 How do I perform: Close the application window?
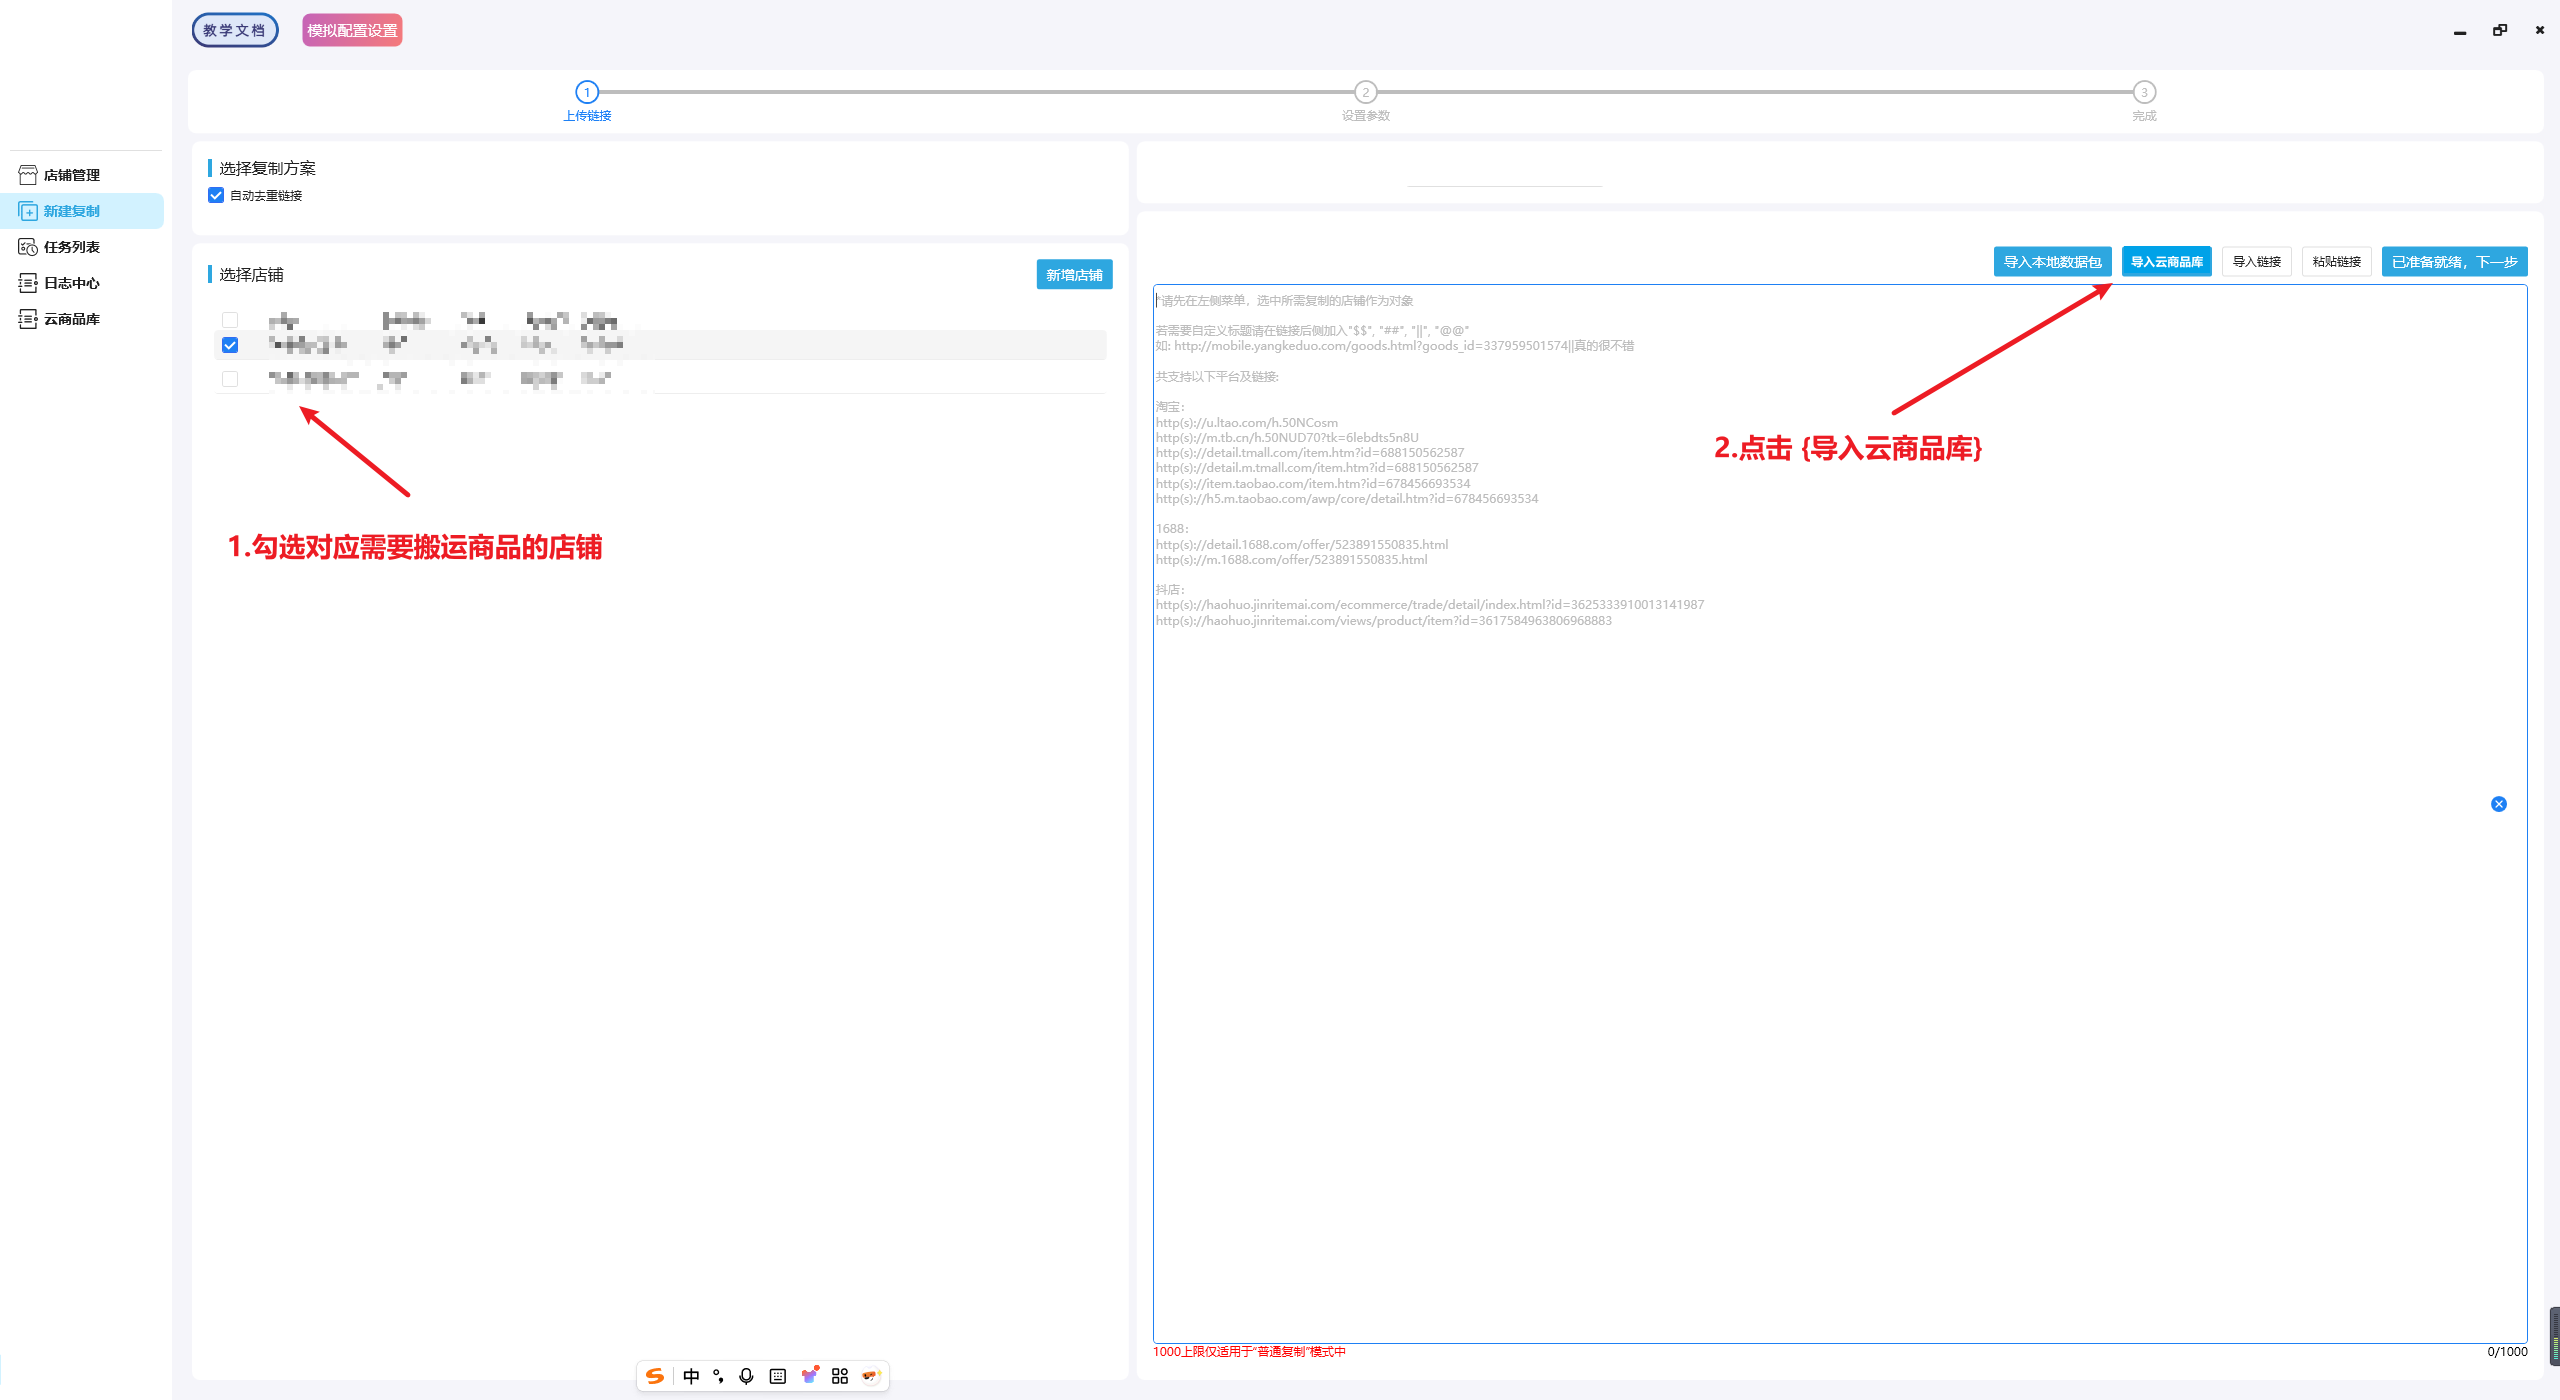2540,31
